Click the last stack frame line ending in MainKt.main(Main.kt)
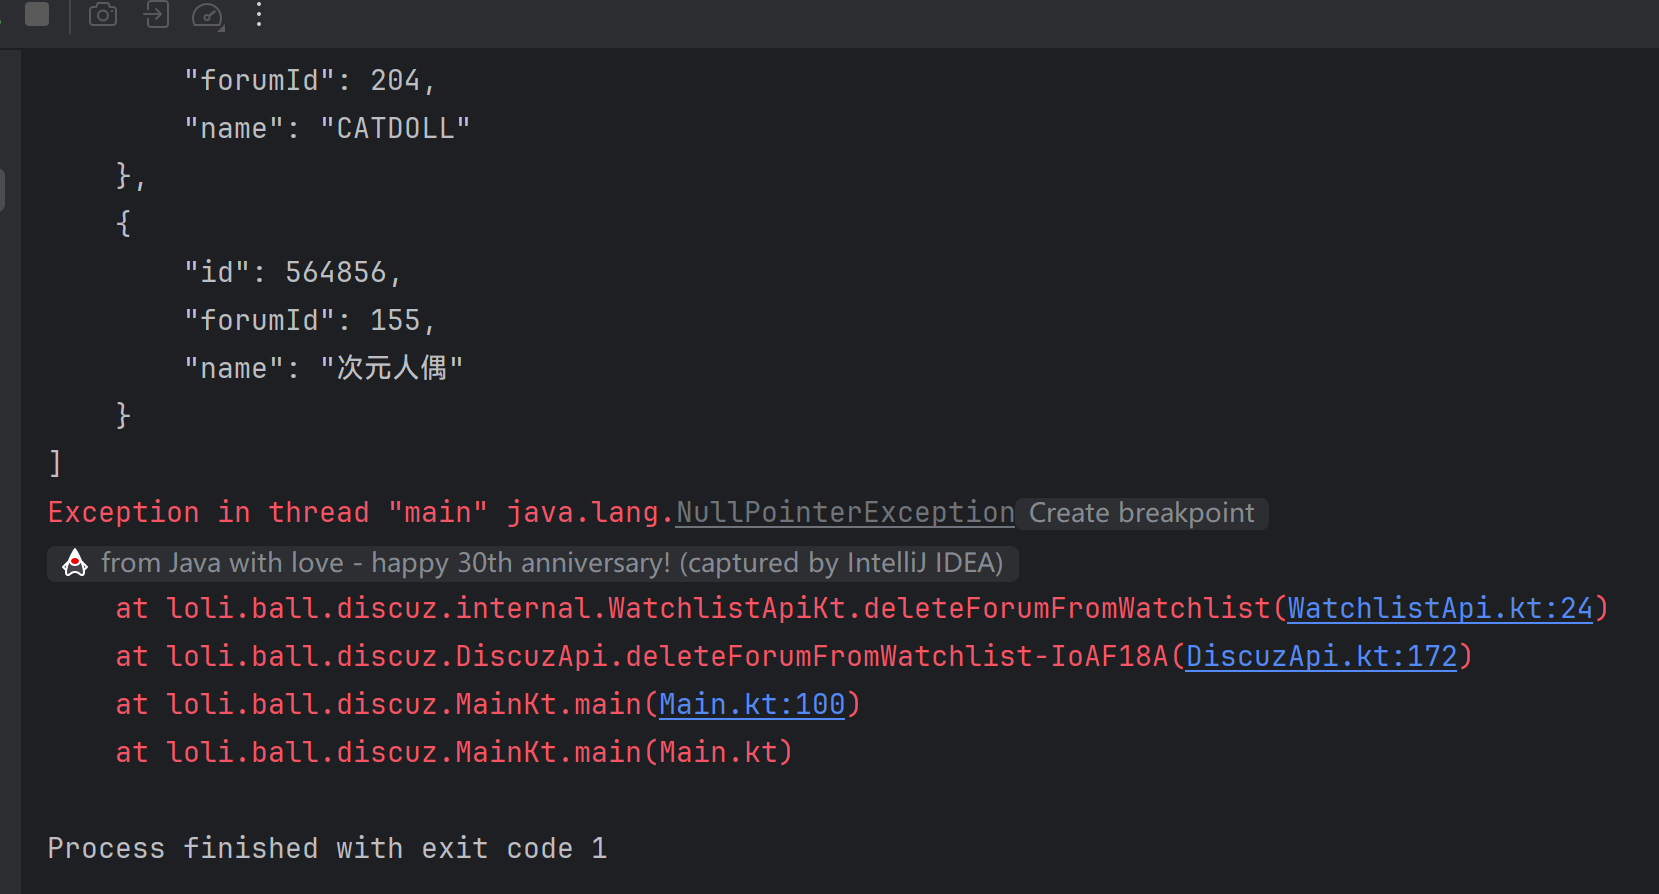 coord(454,752)
